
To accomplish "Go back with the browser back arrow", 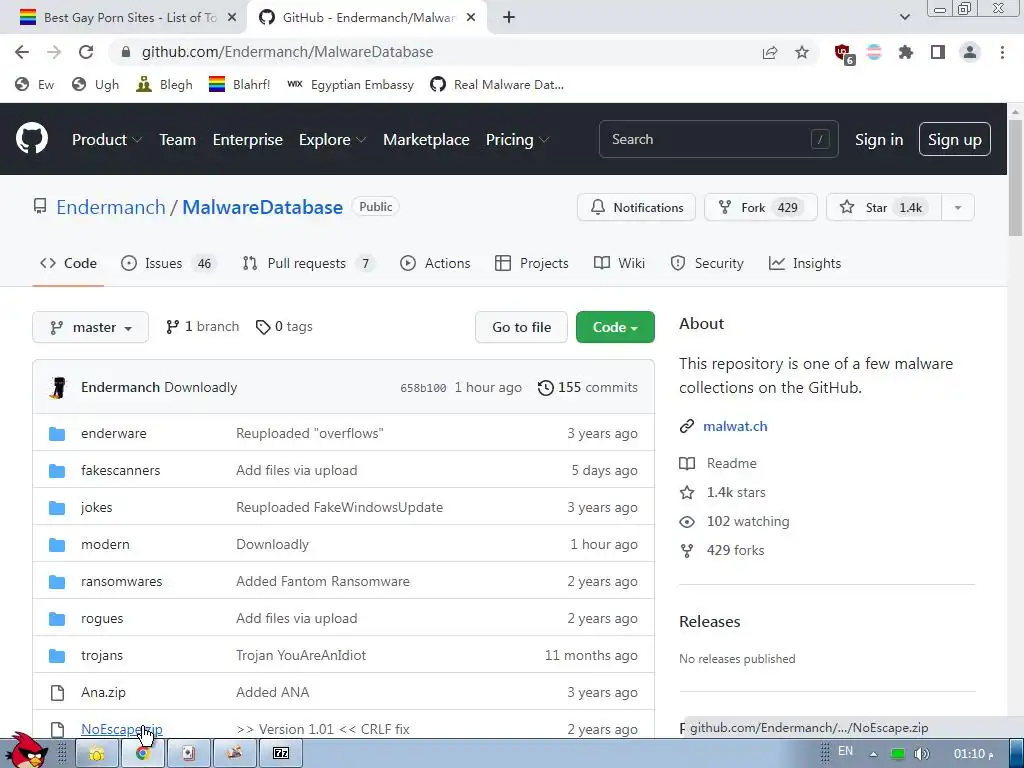I will (x=22, y=52).
